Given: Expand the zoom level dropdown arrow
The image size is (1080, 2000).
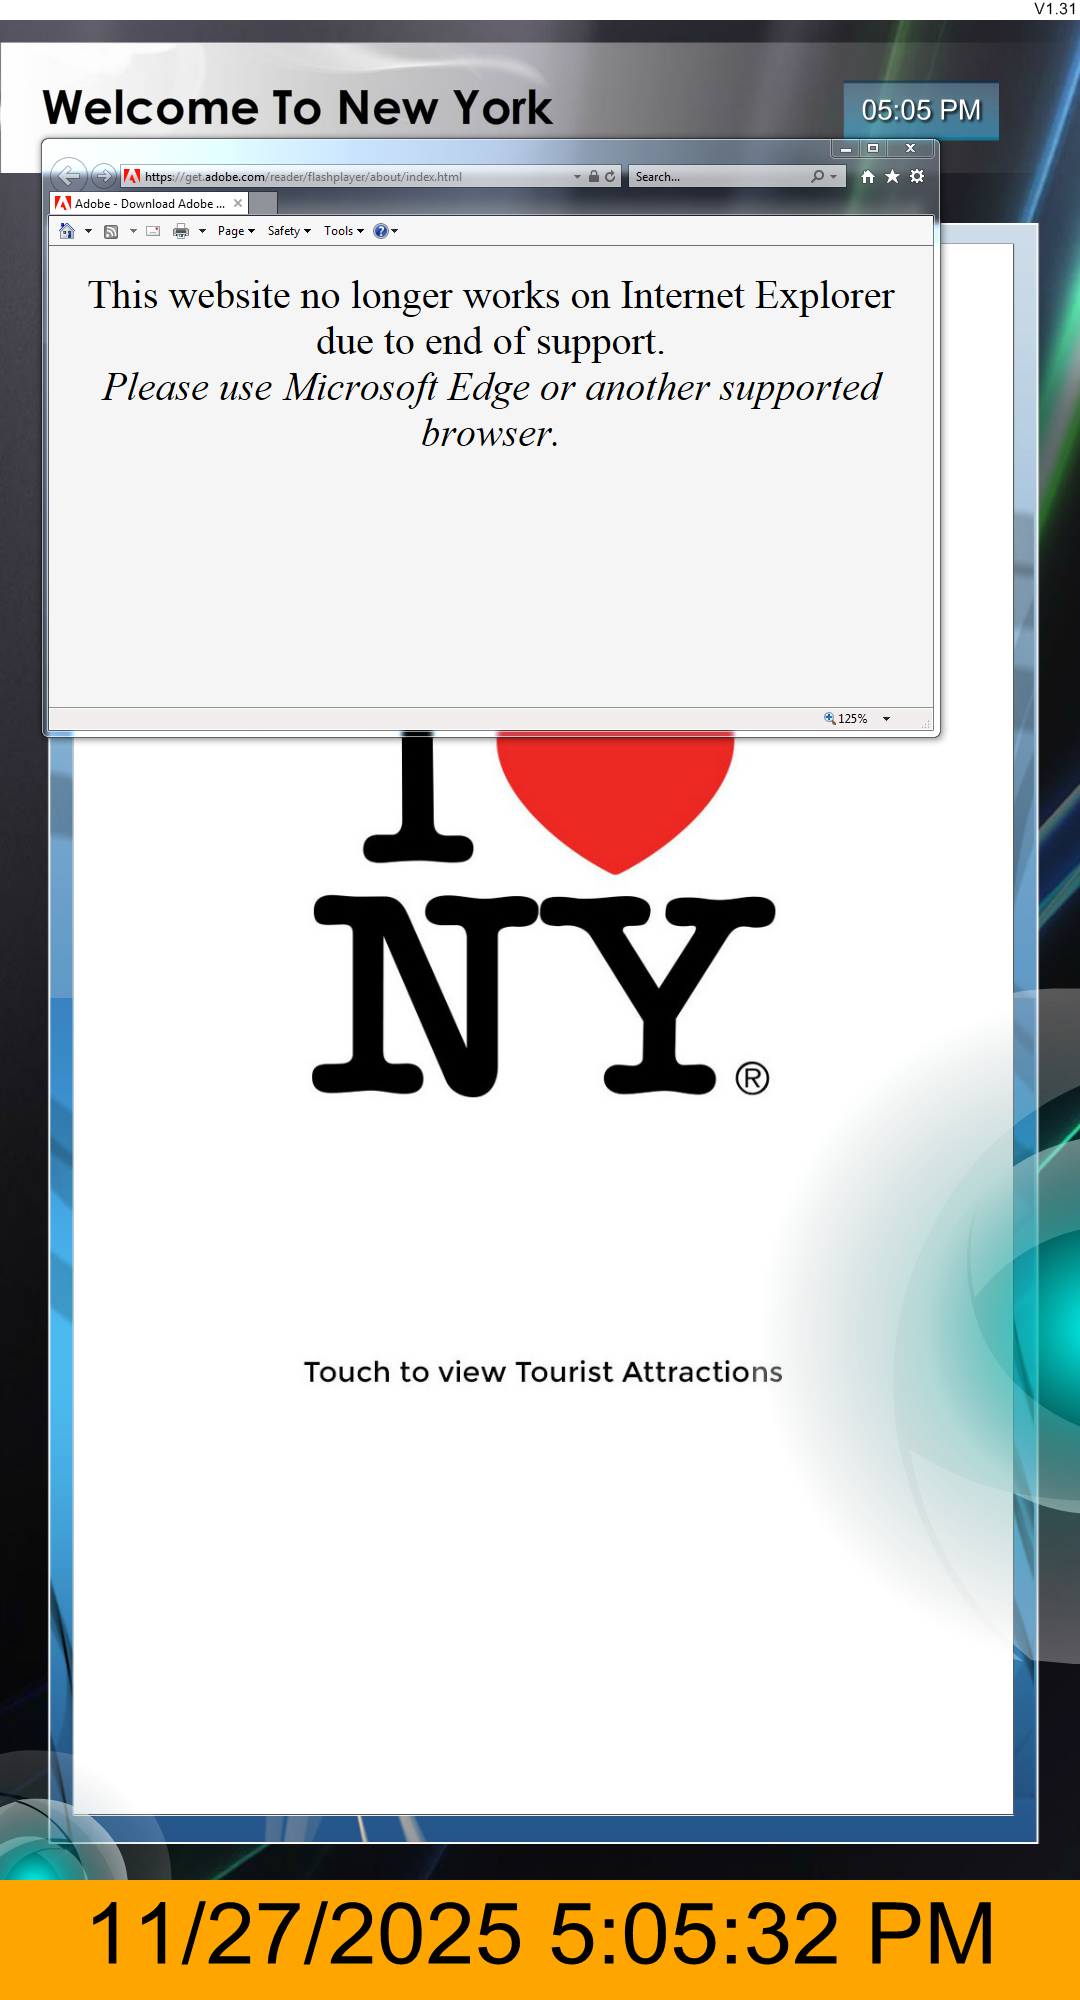Looking at the screenshot, I should 886,719.
